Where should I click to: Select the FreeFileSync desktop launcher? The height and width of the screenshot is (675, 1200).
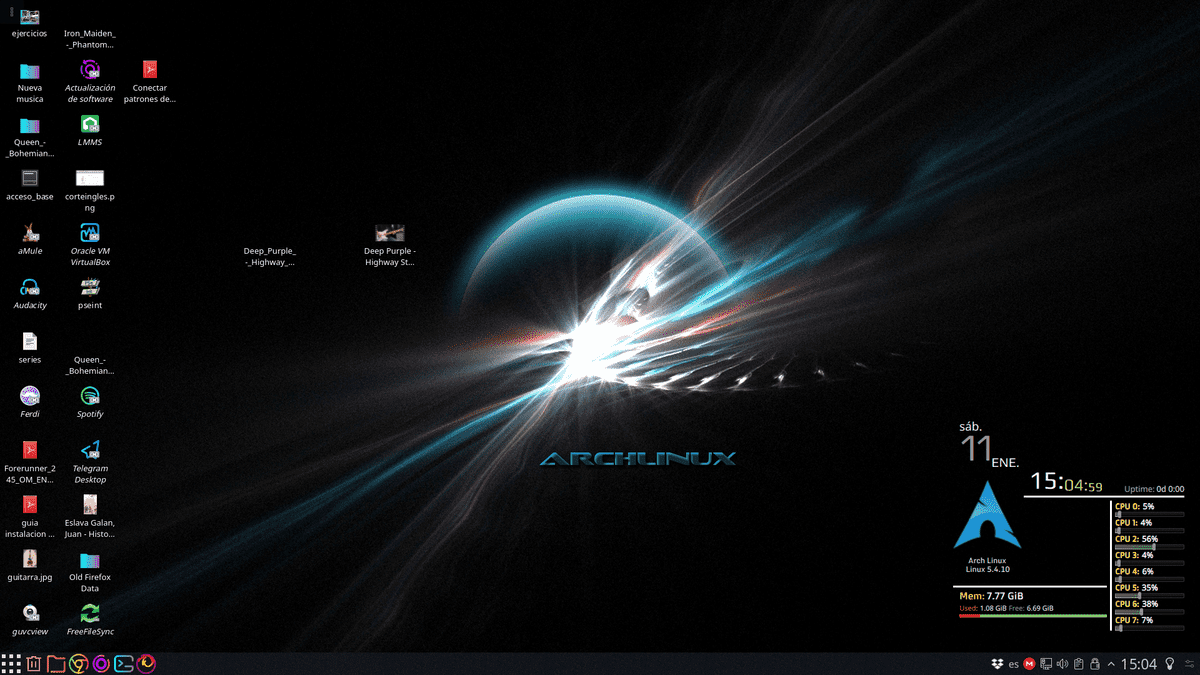90,619
